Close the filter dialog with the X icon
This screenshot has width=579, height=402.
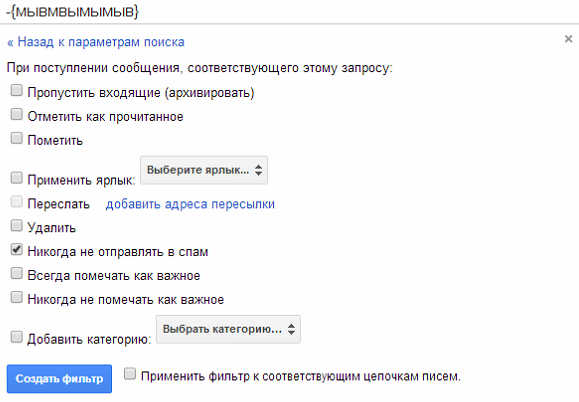pos(568,39)
